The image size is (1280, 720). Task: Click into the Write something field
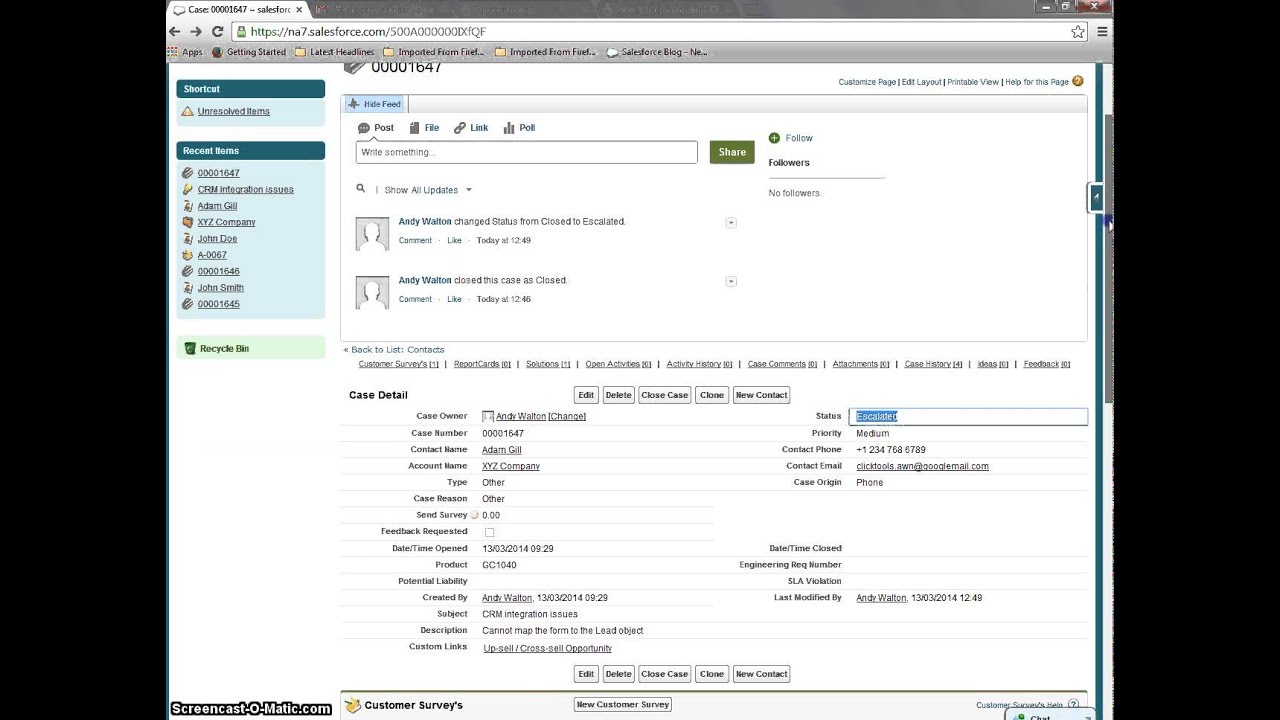coord(527,152)
